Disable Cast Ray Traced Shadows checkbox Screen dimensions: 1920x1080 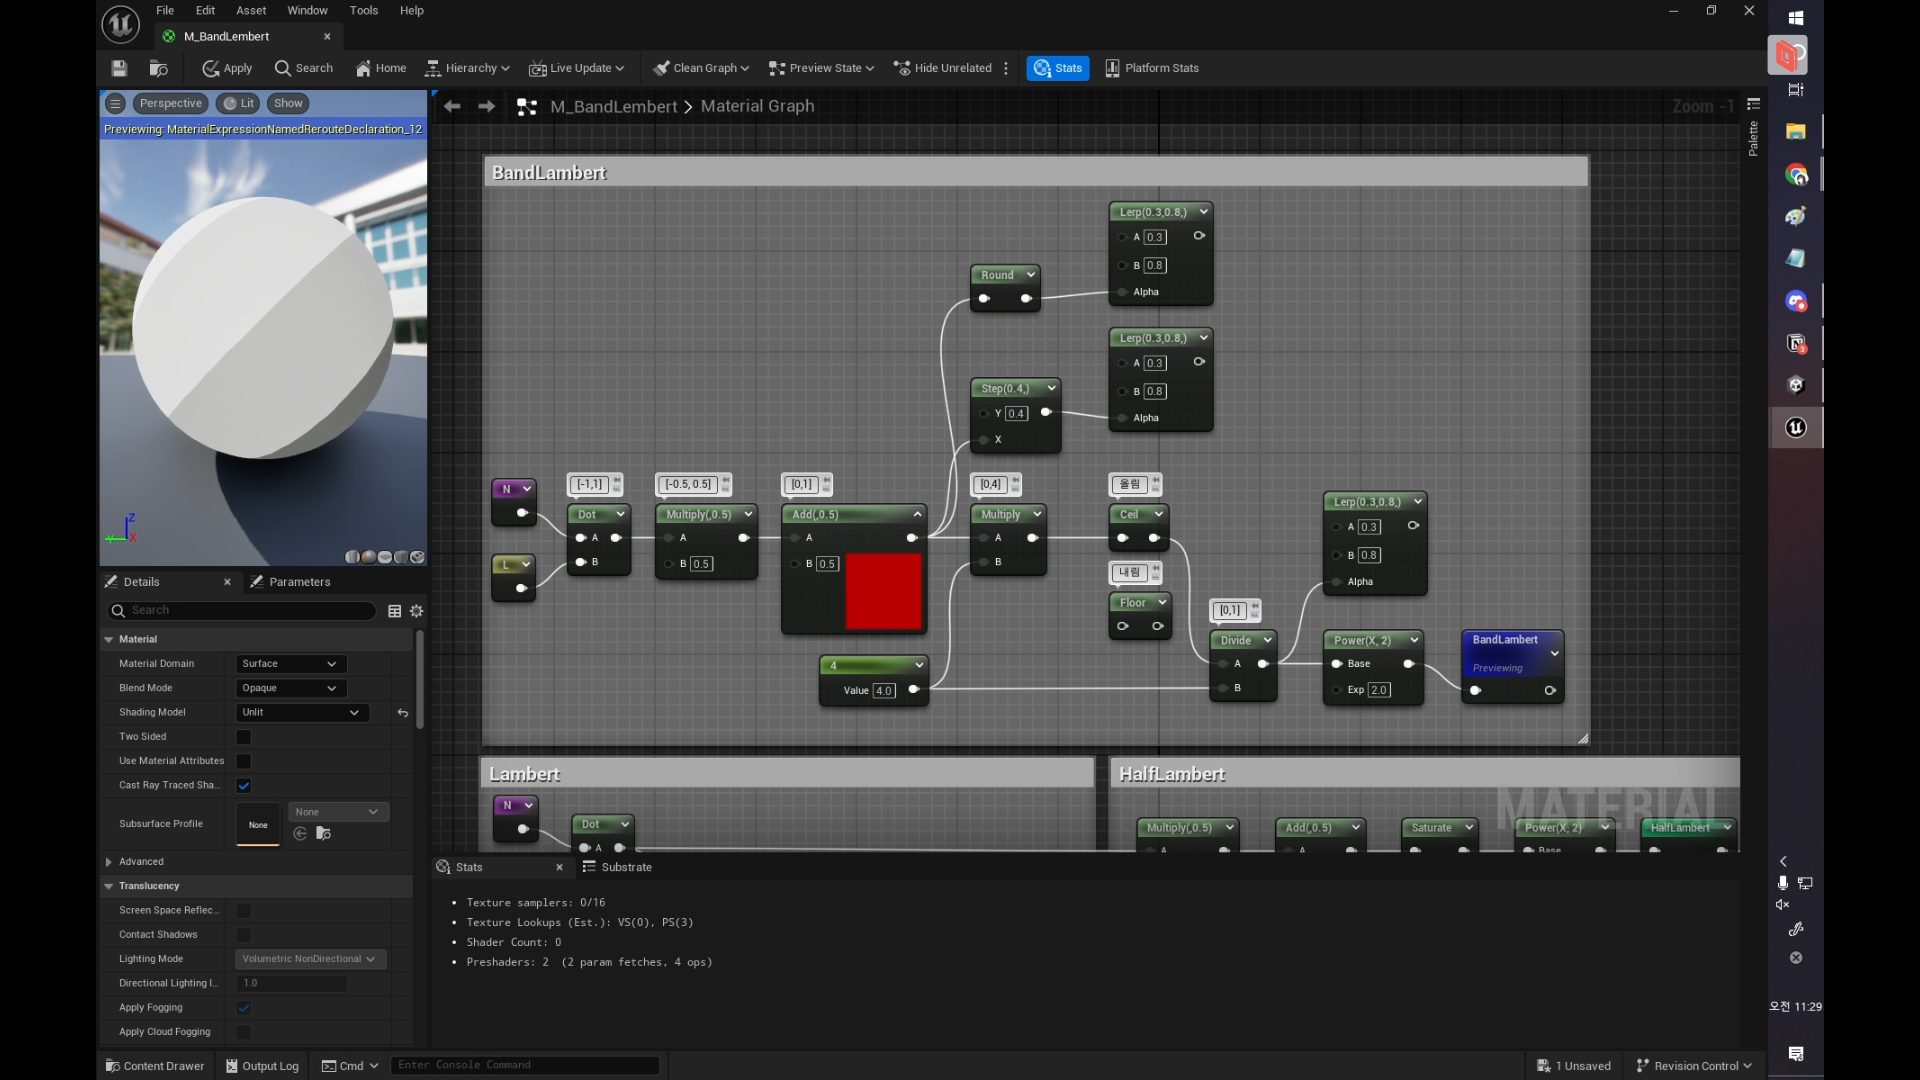tap(243, 786)
